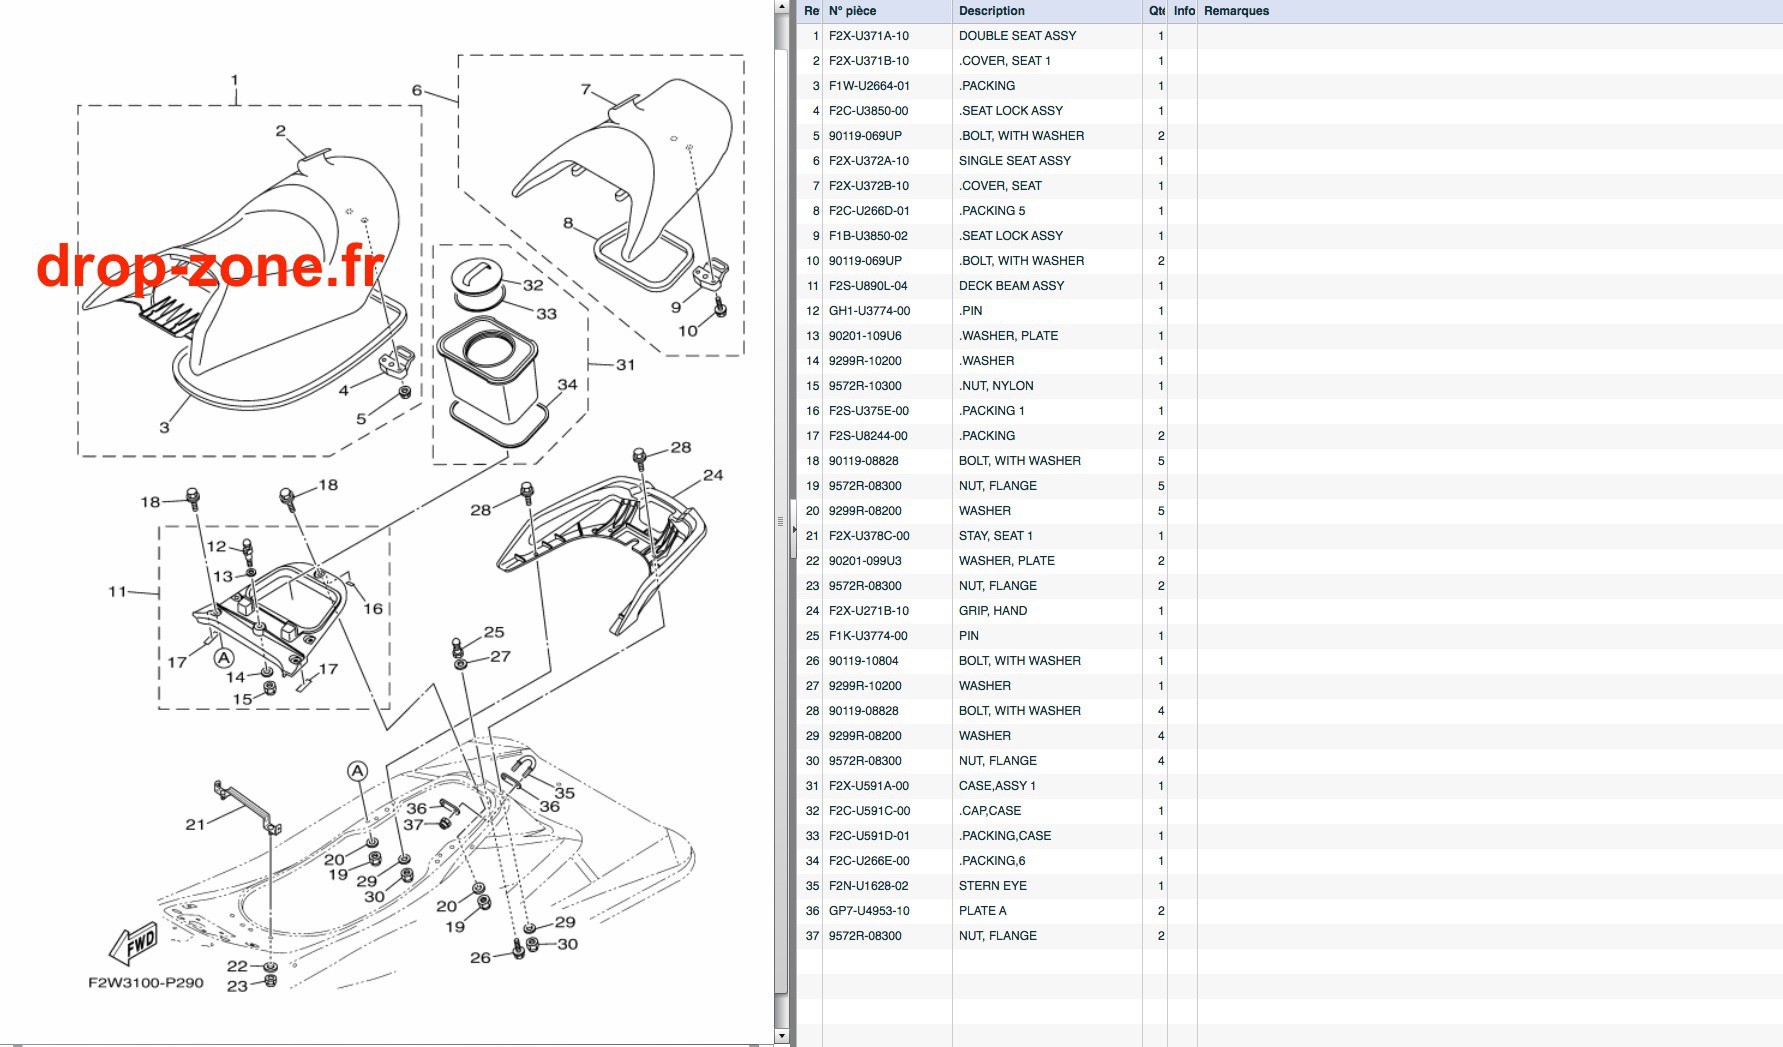Image resolution: width=1783 pixels, height=1047 pixels.
Task: Select the GRIP, HAND row
Action: tap(1290, 611)
